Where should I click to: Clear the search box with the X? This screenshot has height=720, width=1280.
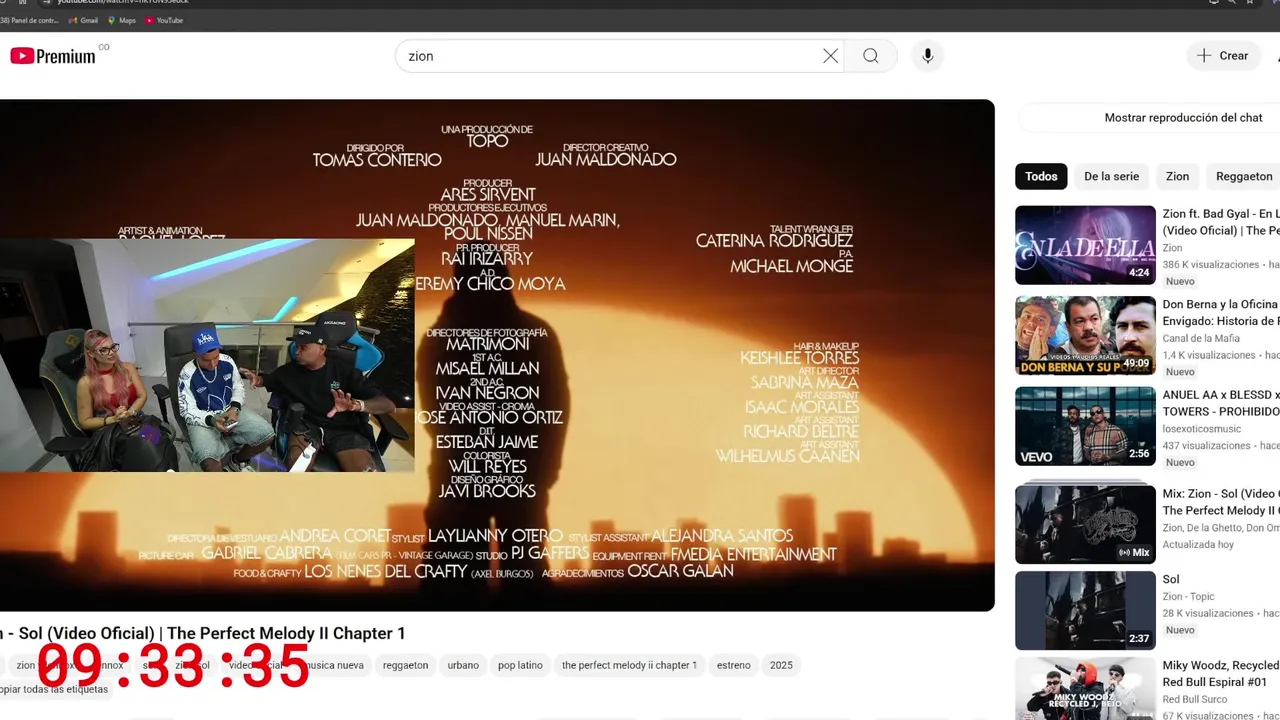(830, 56)
